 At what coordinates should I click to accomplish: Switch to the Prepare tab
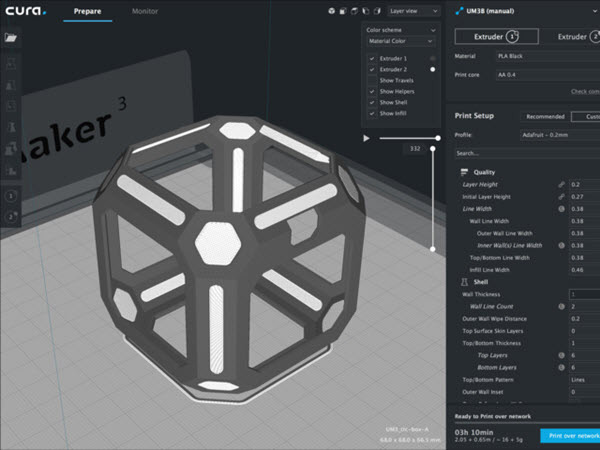click(87, 12)
